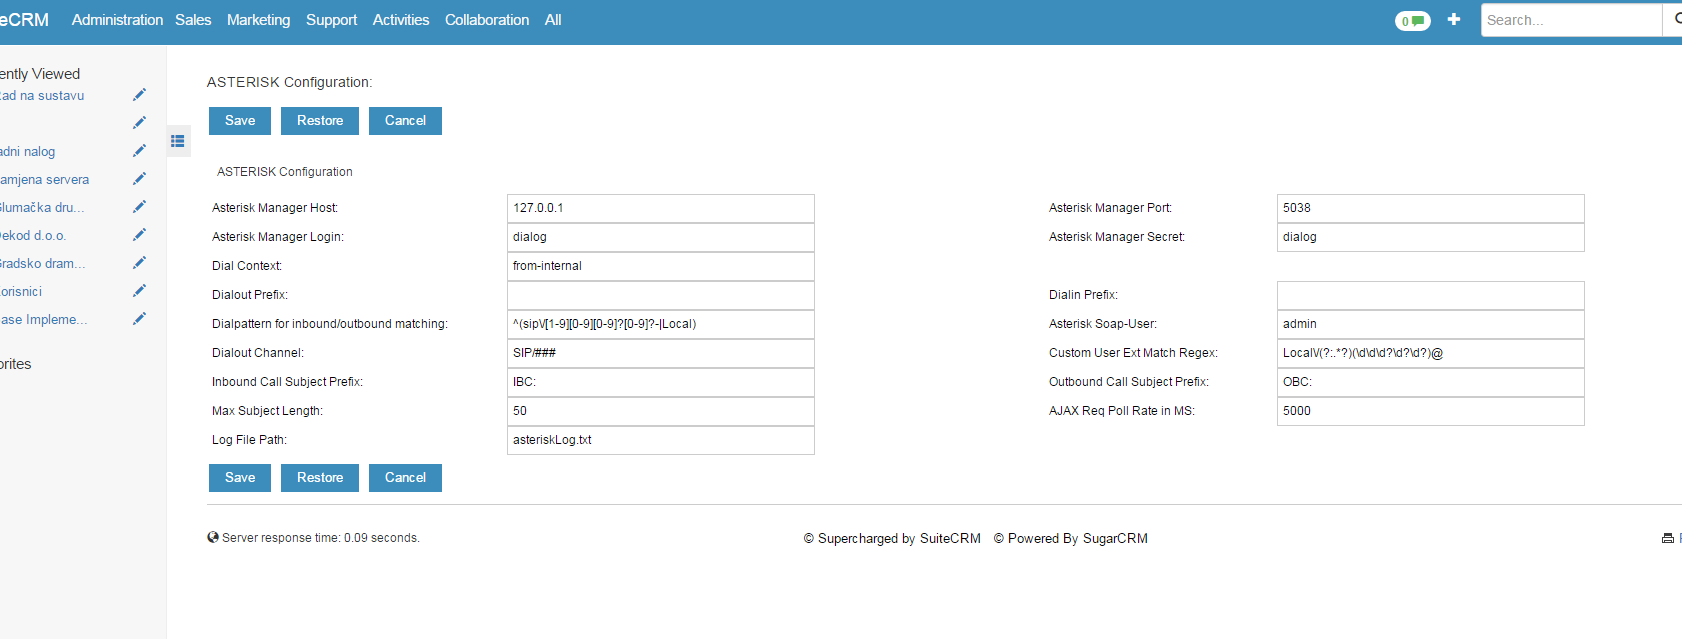The image size is (1682, 639).
Task: Click the edit pencil next to 'adni nalog'
Action: [x=139, y=151]
